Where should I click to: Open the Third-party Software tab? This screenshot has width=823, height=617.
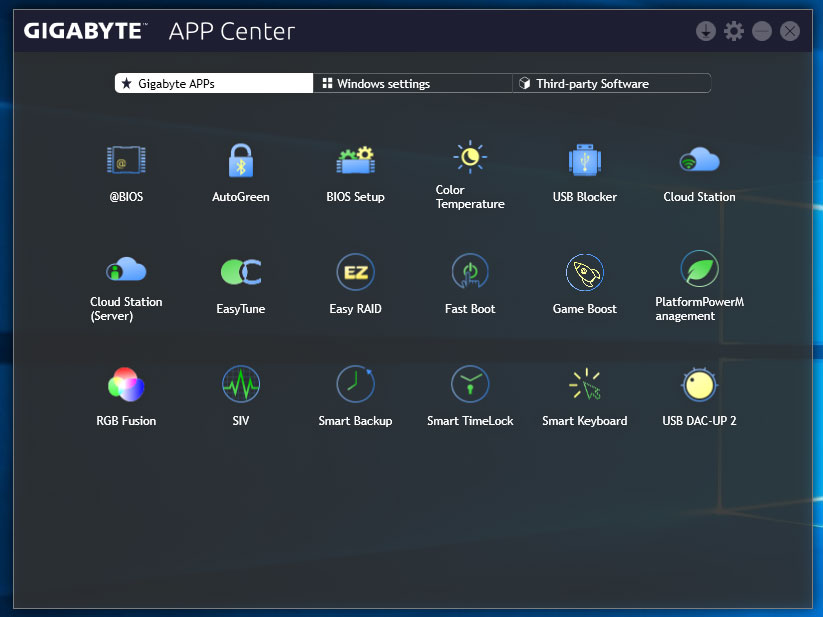[x=611, y=83]
